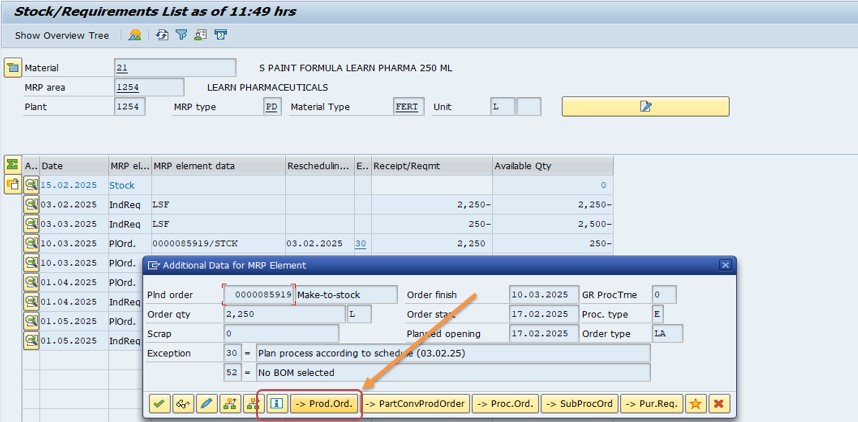Open details for 01.04.2025 IndReq row
The height and width of the screenshot is (422, 858).
pyautogui.click(x=31, y=302)
